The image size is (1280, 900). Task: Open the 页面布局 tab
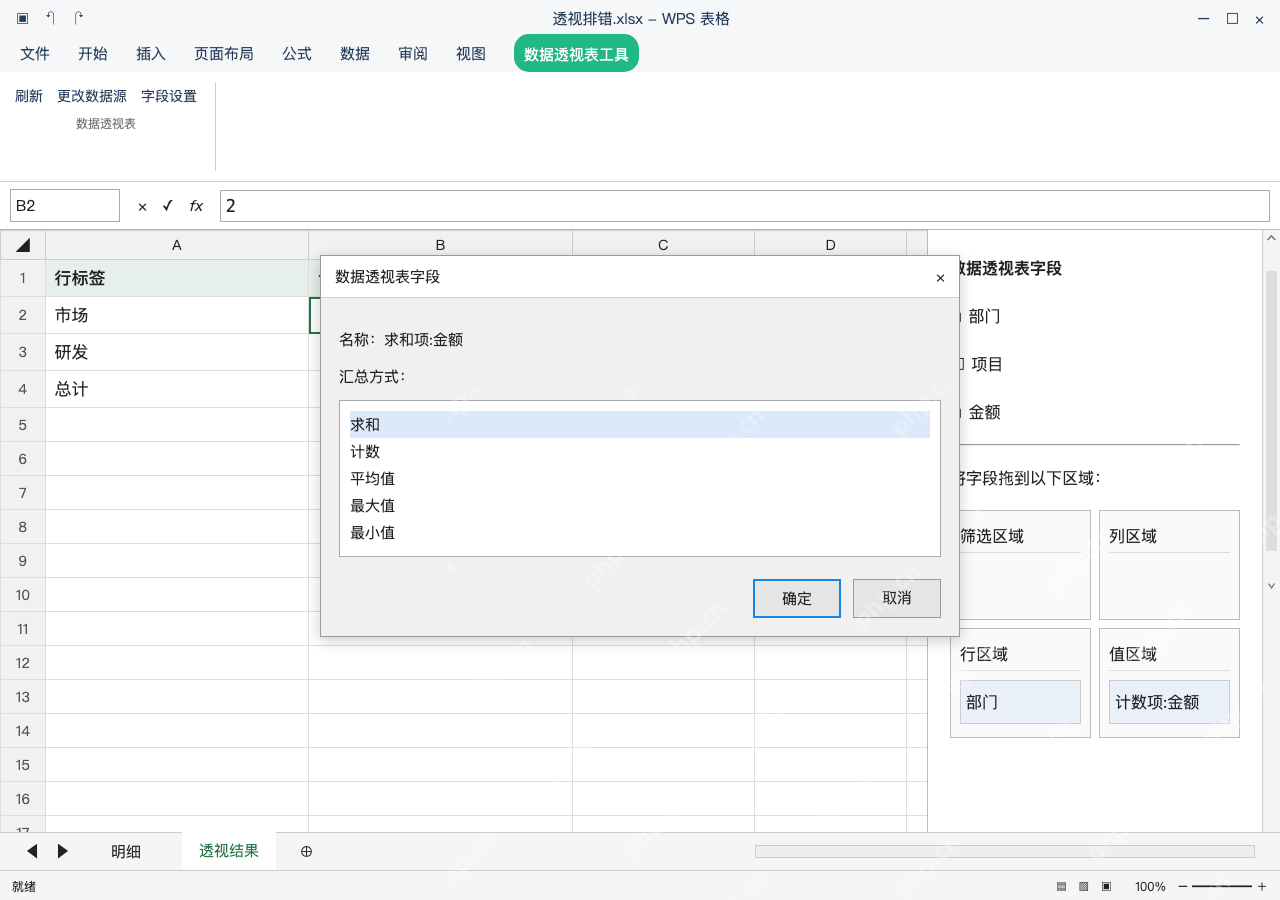[224, 54]
